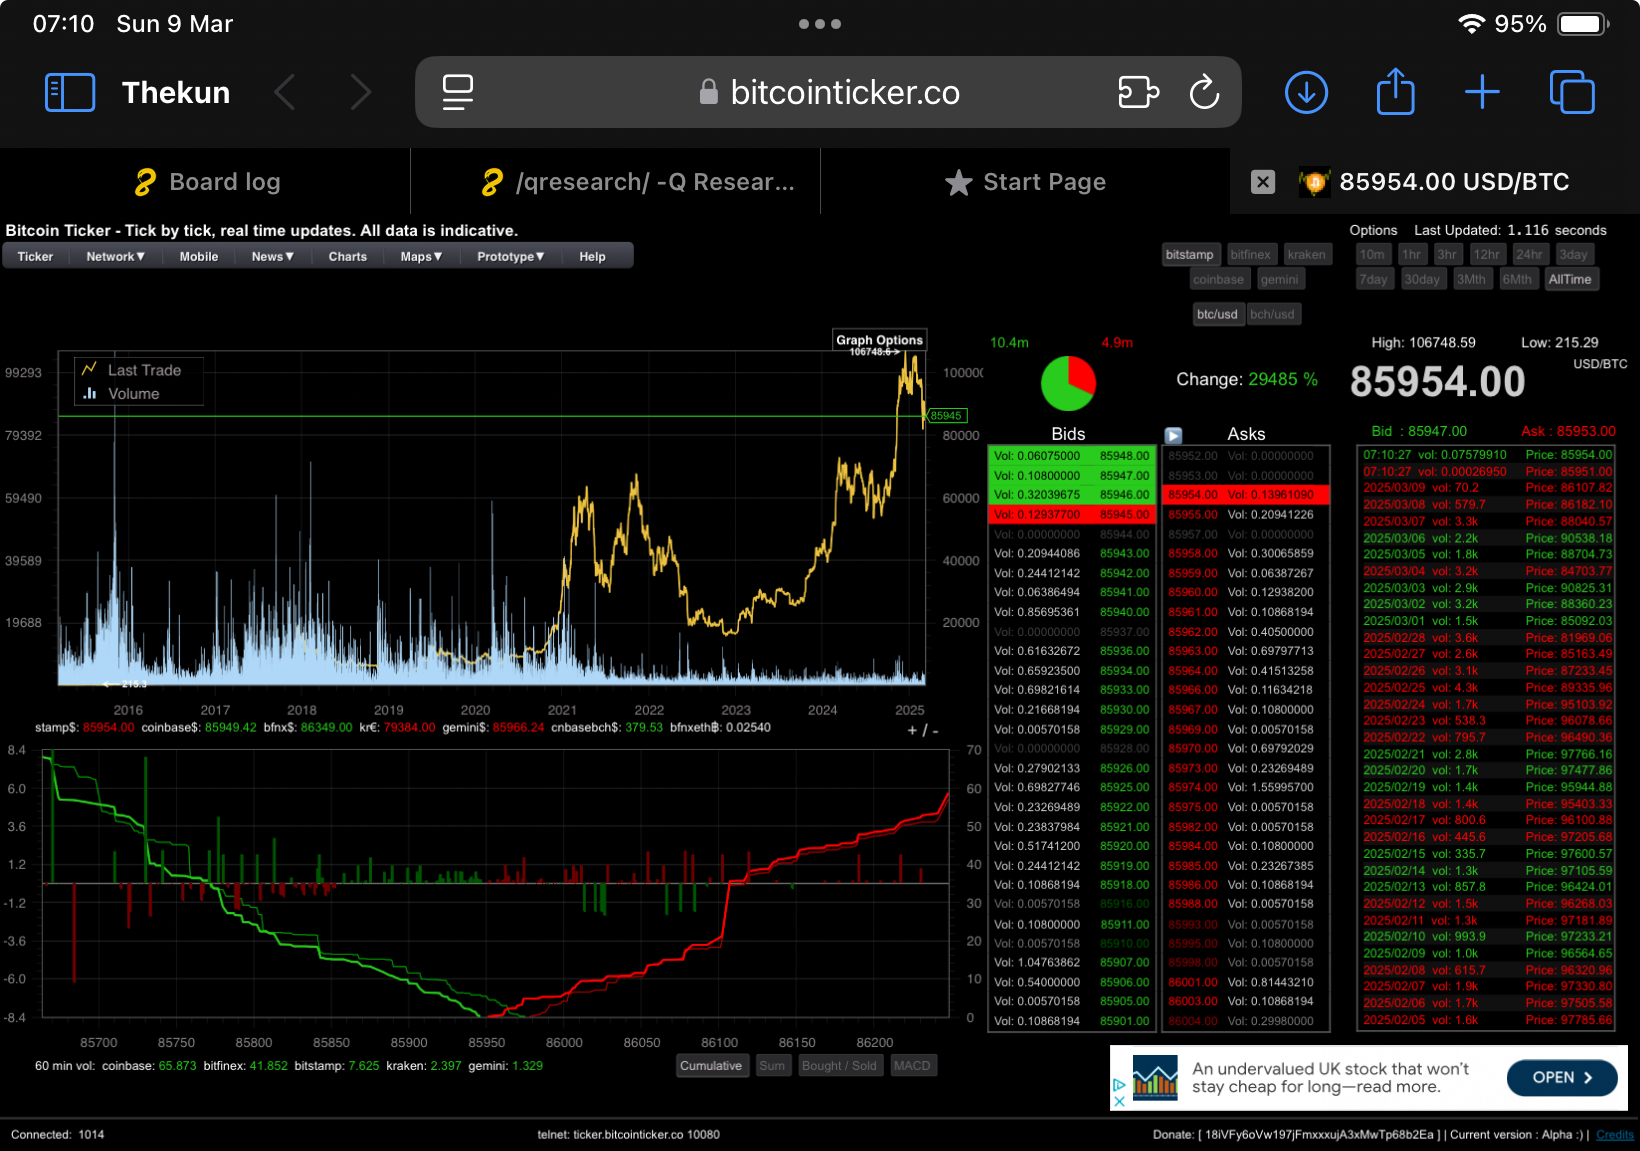Expand the Prototype dropdown menu
The image size is (1640, 1151).
click(510, 257)
